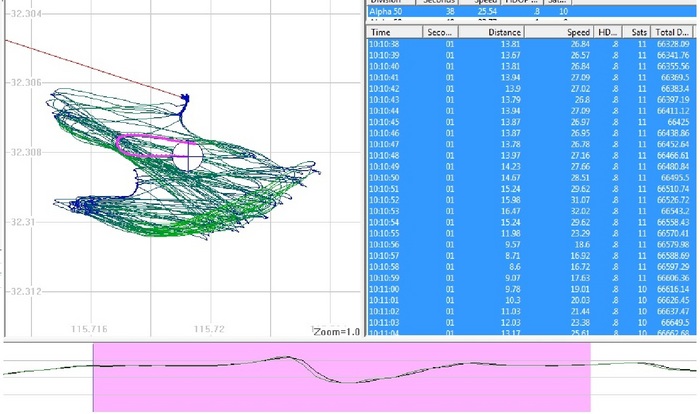The image size is (700, 414).
Task: Select the row at time 10:10:42
Action: pyautogui.click(x=531, y=89)
